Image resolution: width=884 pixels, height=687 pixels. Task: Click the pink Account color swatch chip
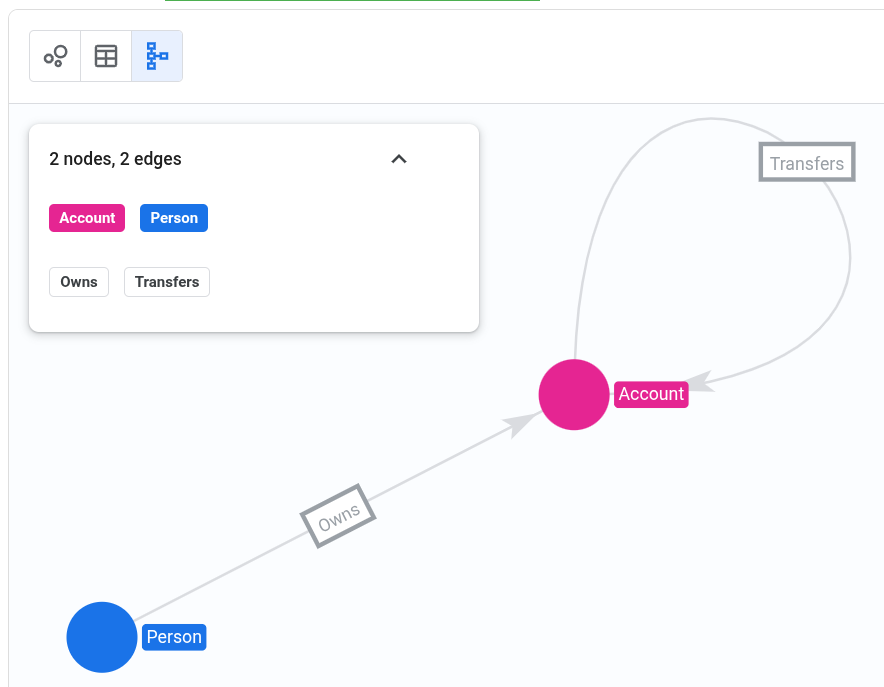tap(86, 217)
